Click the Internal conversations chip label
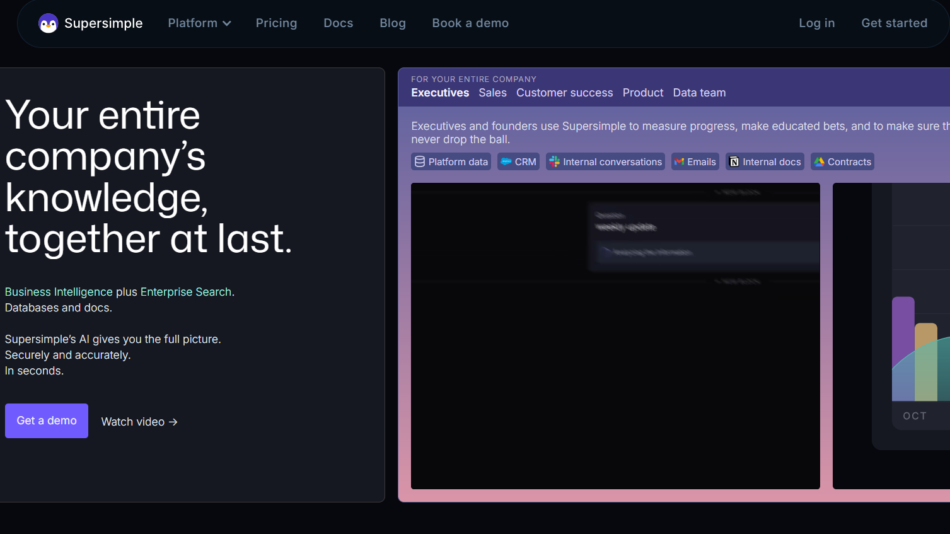950x534 pixels. tap(612, 162)
